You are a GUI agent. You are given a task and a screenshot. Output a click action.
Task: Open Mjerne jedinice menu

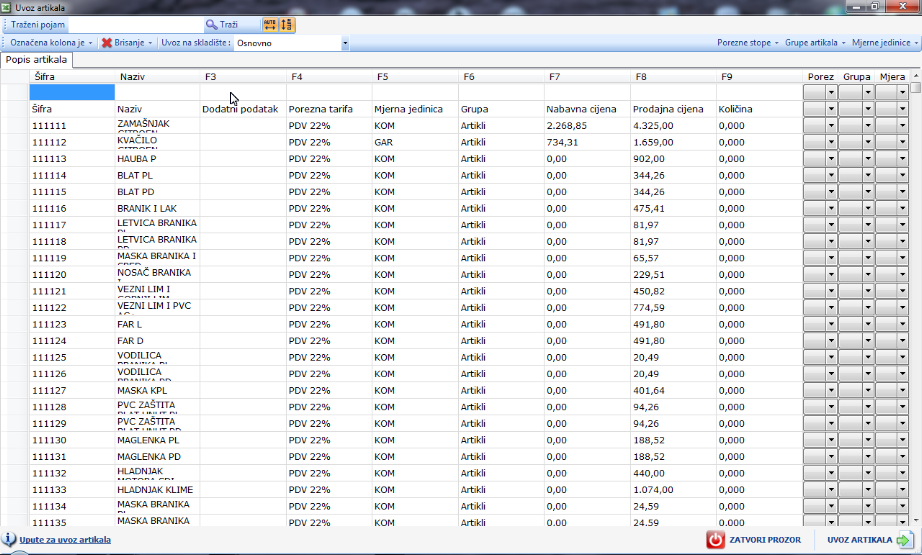pos(884,43)
